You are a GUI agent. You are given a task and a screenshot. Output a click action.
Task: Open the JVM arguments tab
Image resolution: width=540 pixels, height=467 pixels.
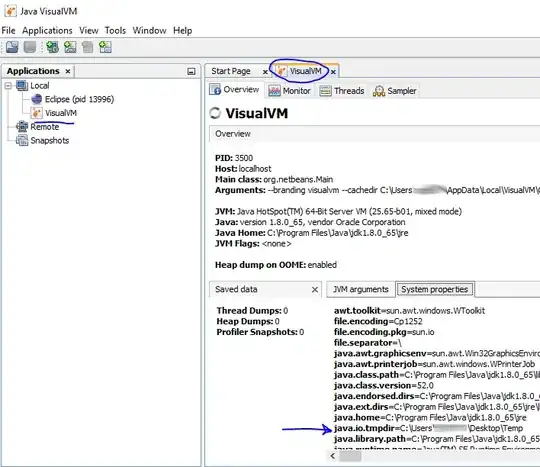coord(361,289)
